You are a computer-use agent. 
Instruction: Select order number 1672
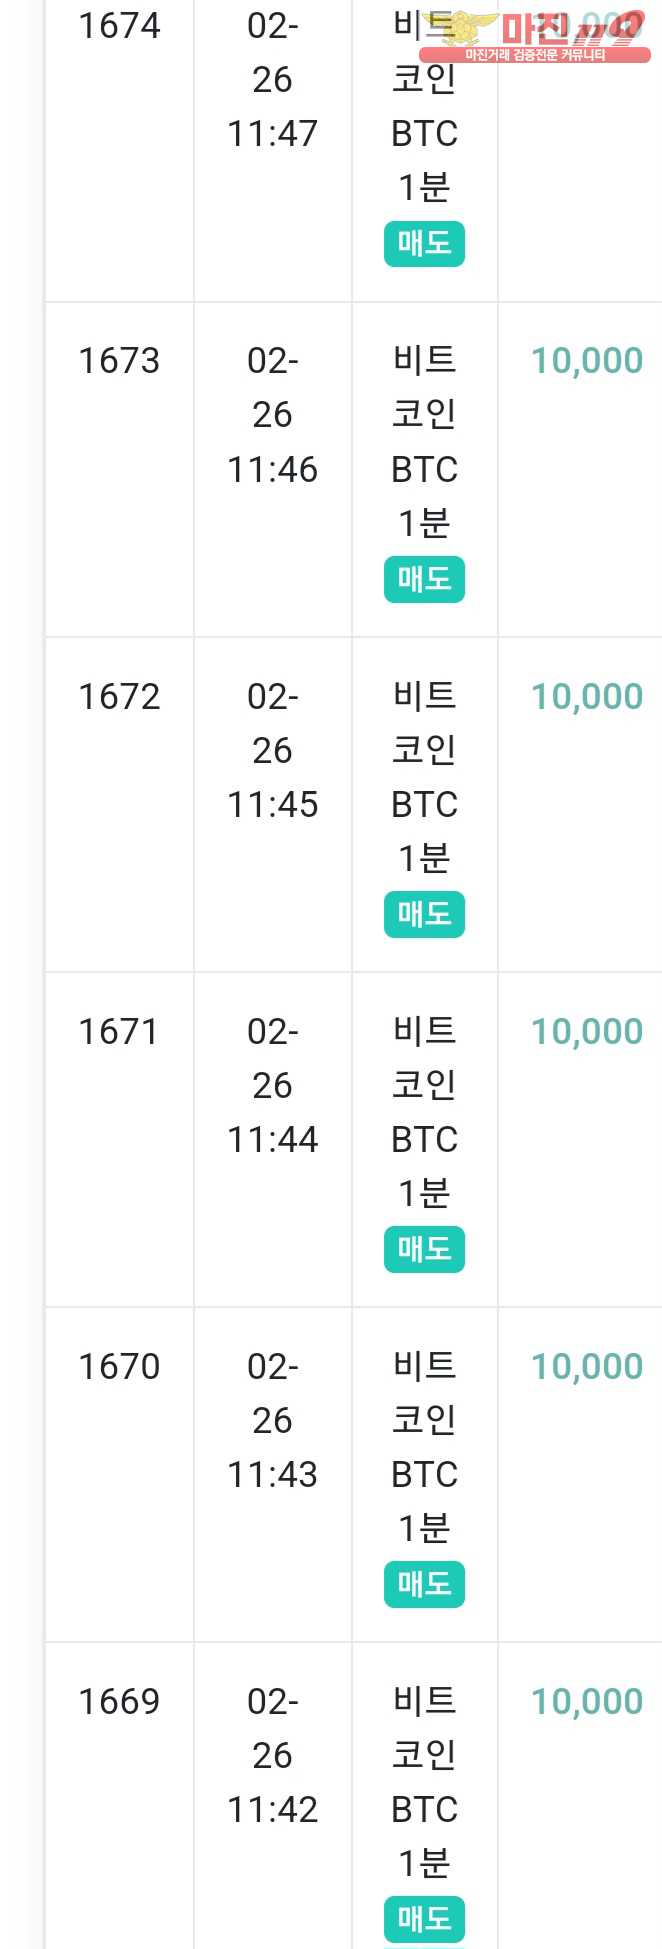click(119, 696)
